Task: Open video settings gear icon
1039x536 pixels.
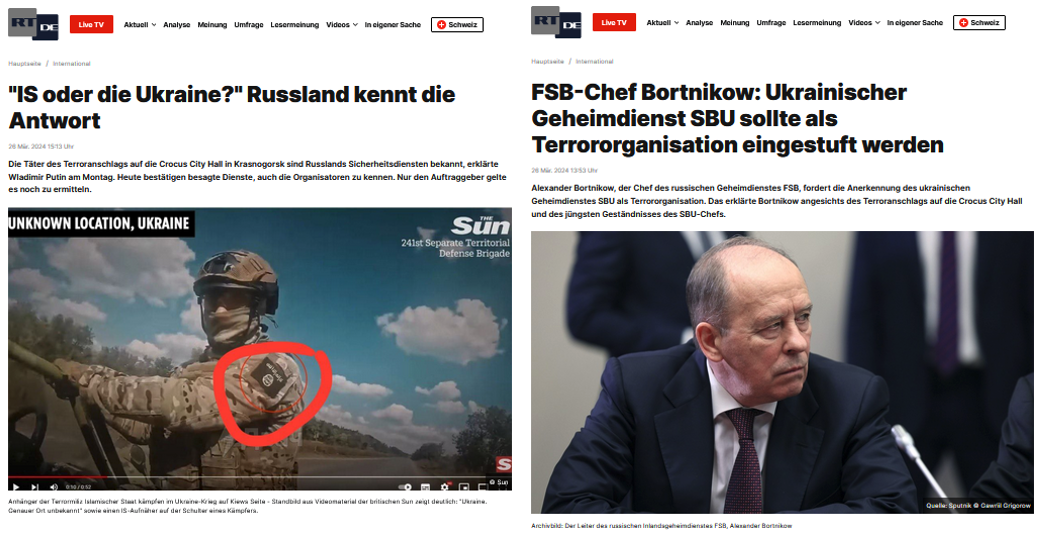Action: pyautogui.click(x=445, y=487)
